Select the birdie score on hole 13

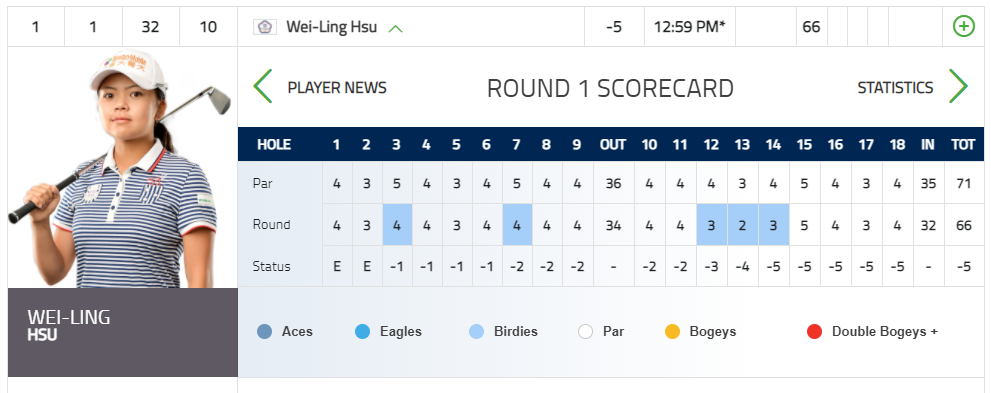[x=742, y=224]
